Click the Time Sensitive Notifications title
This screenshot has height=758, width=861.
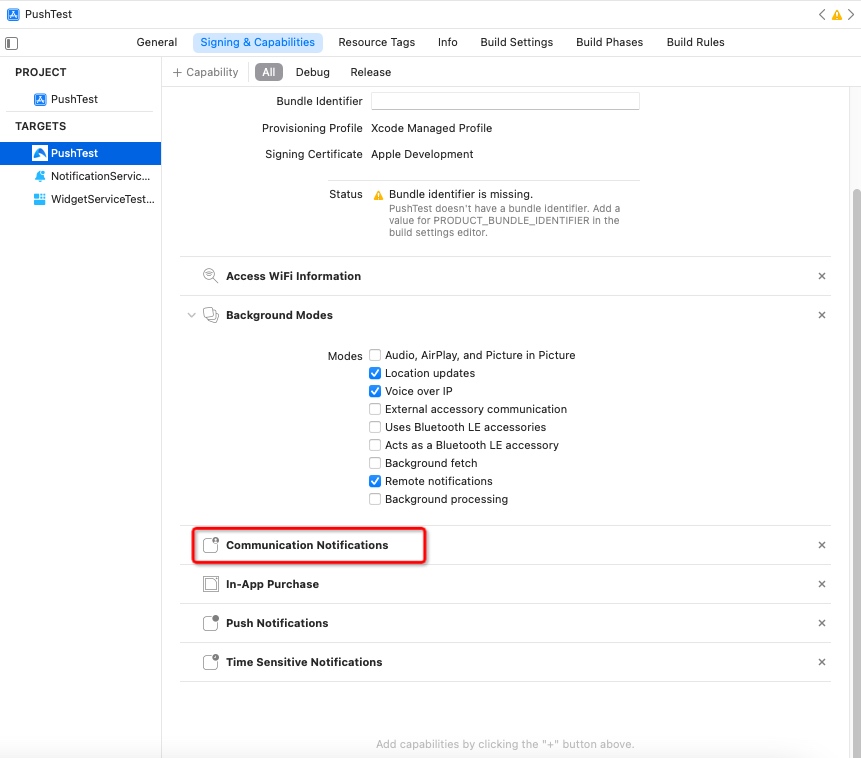coord(304,662)
